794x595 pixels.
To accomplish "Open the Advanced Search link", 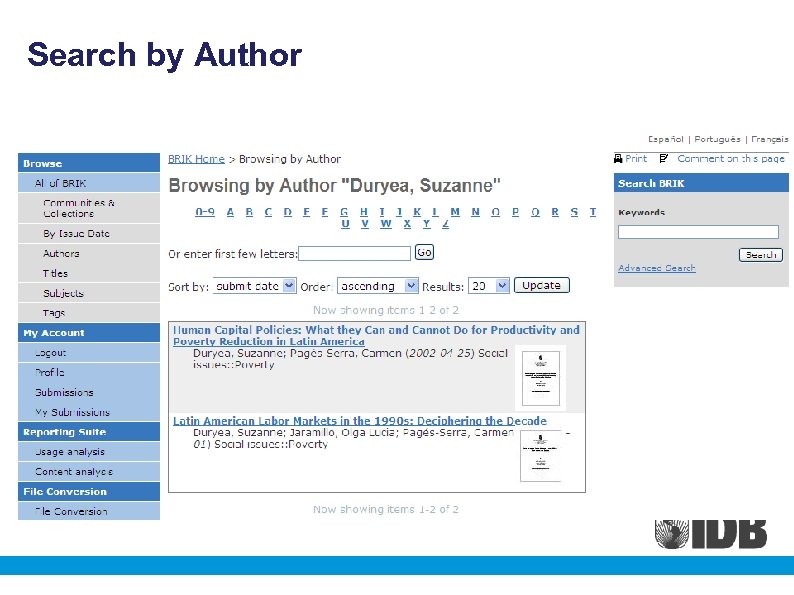I will point(657,268).
